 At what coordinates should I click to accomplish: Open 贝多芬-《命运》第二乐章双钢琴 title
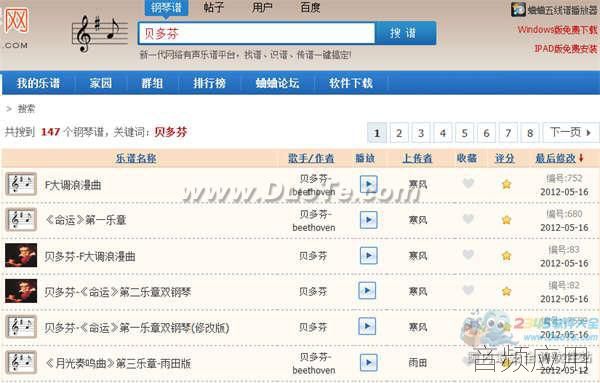coord(118,292)
